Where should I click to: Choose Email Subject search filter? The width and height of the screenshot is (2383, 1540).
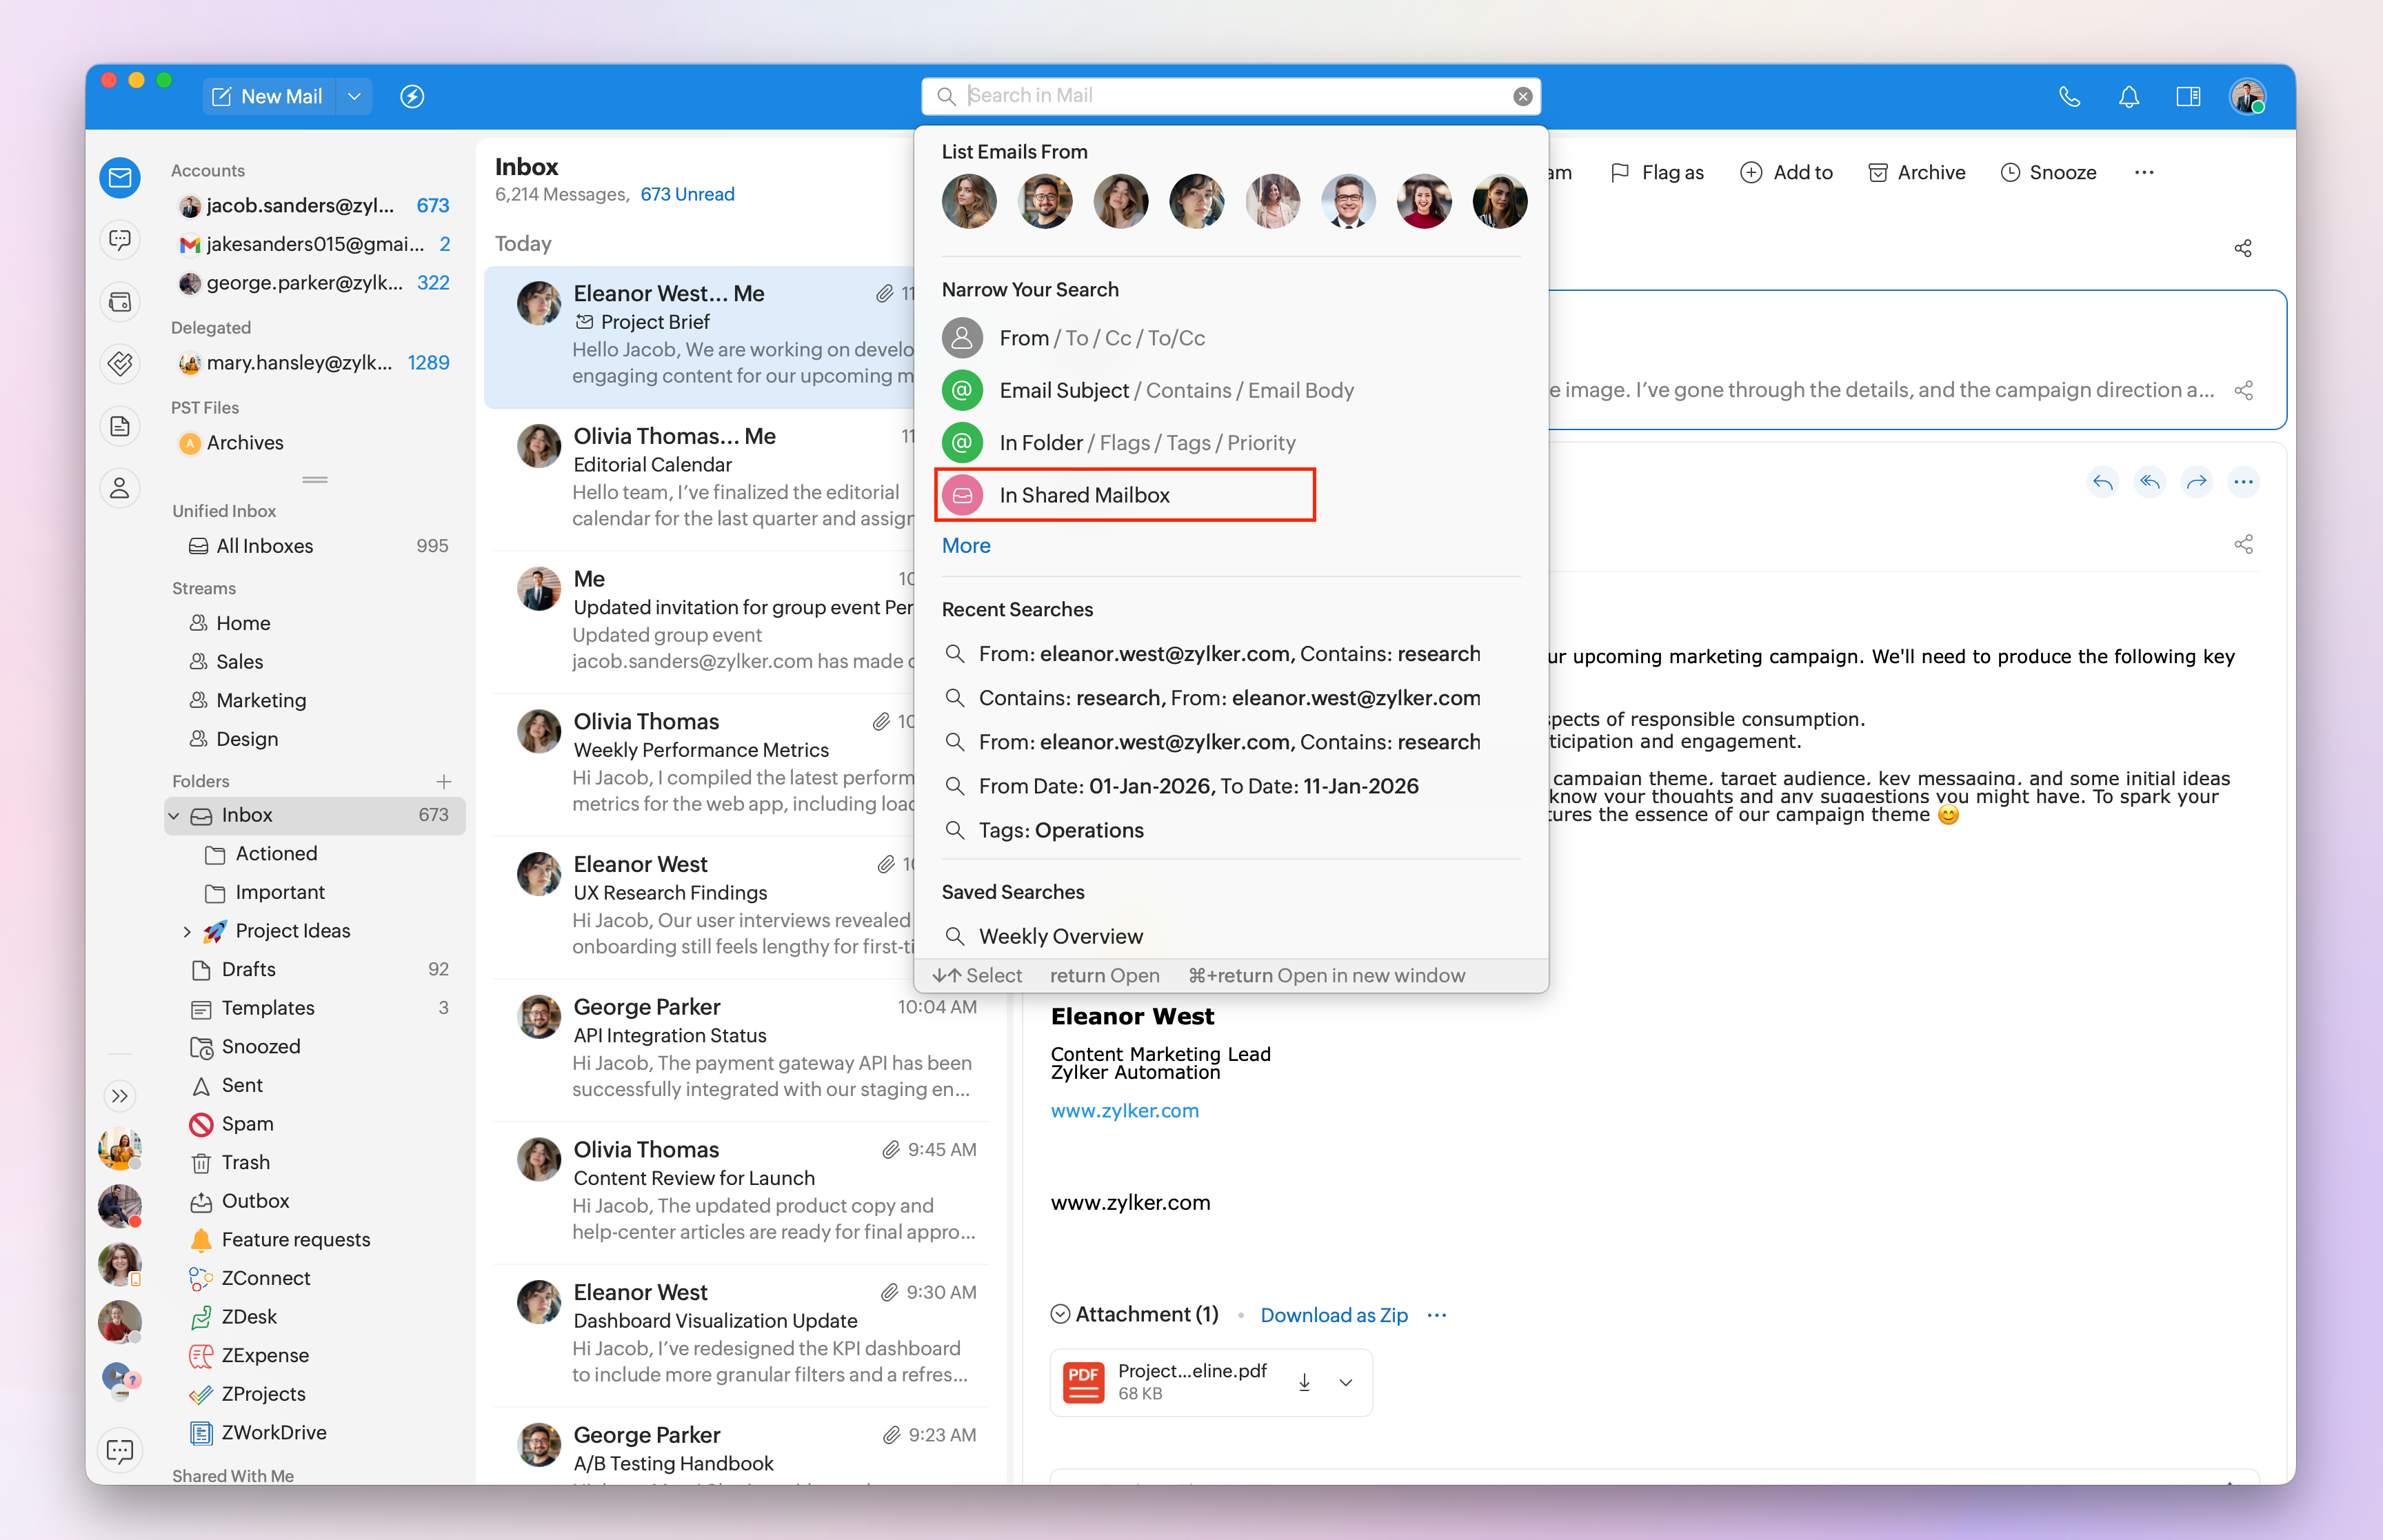coord(1064,391)
